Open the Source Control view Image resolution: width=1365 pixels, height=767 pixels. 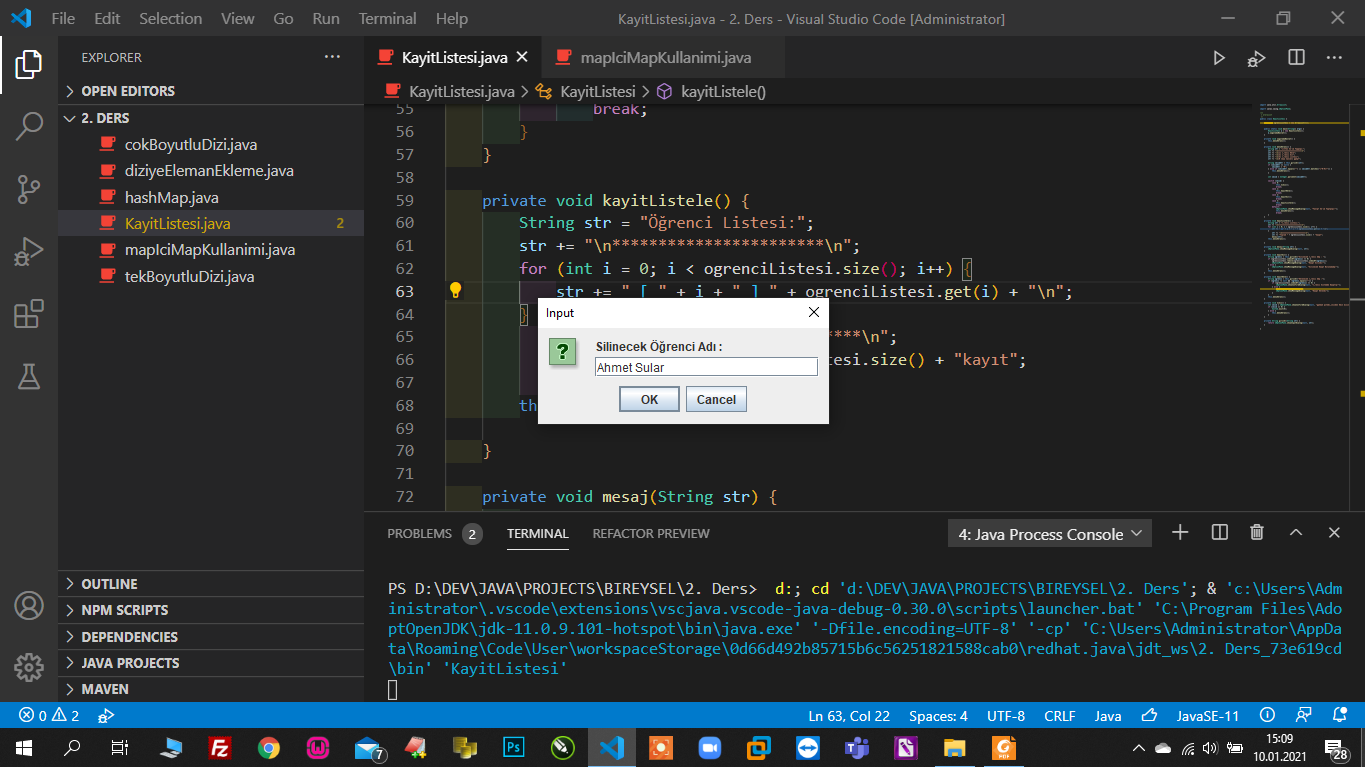click(x=29, y=188)
